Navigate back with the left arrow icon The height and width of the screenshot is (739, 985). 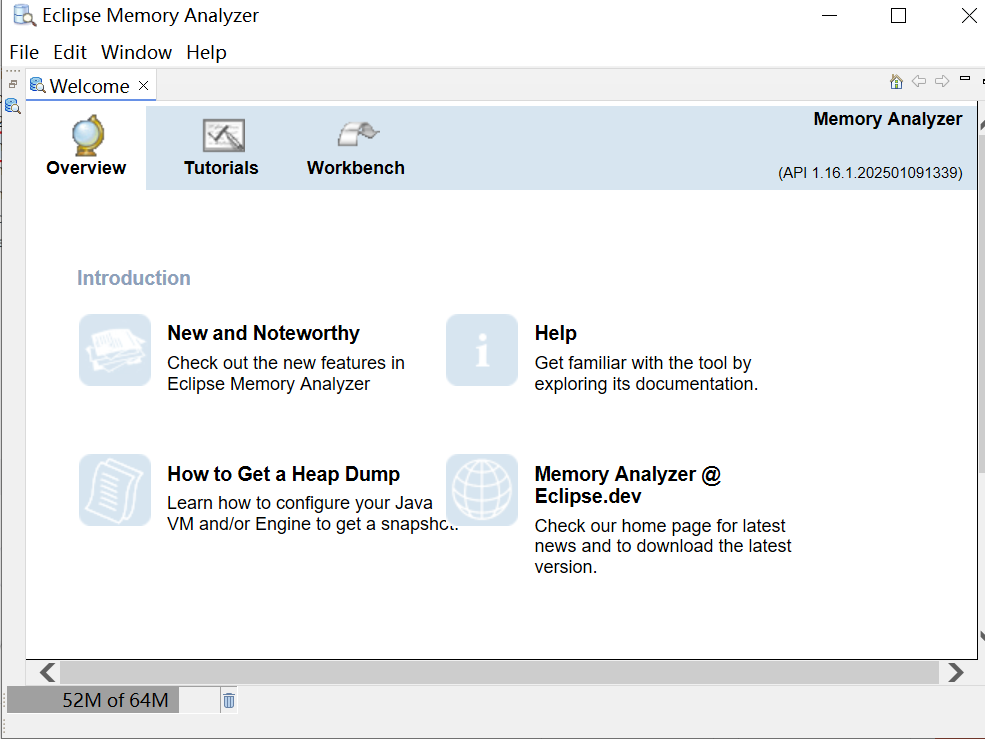point(919,81)
